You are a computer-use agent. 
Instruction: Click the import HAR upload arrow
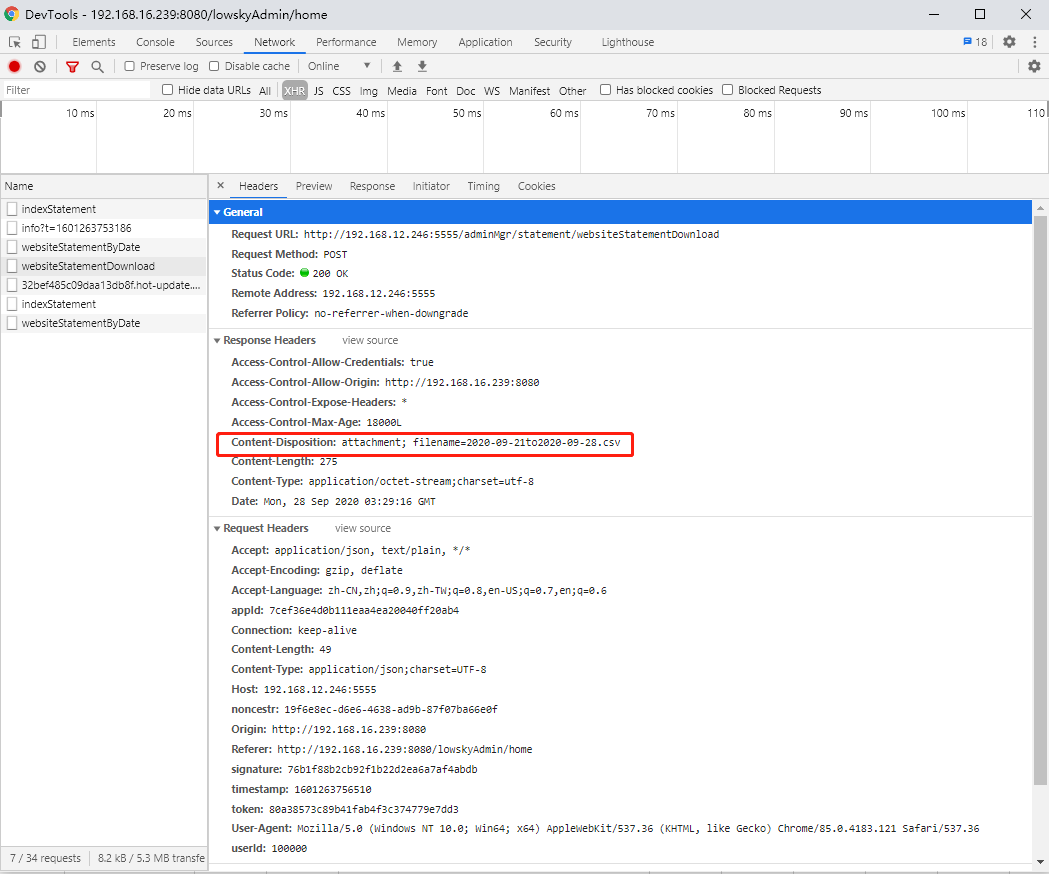[397, 66]
